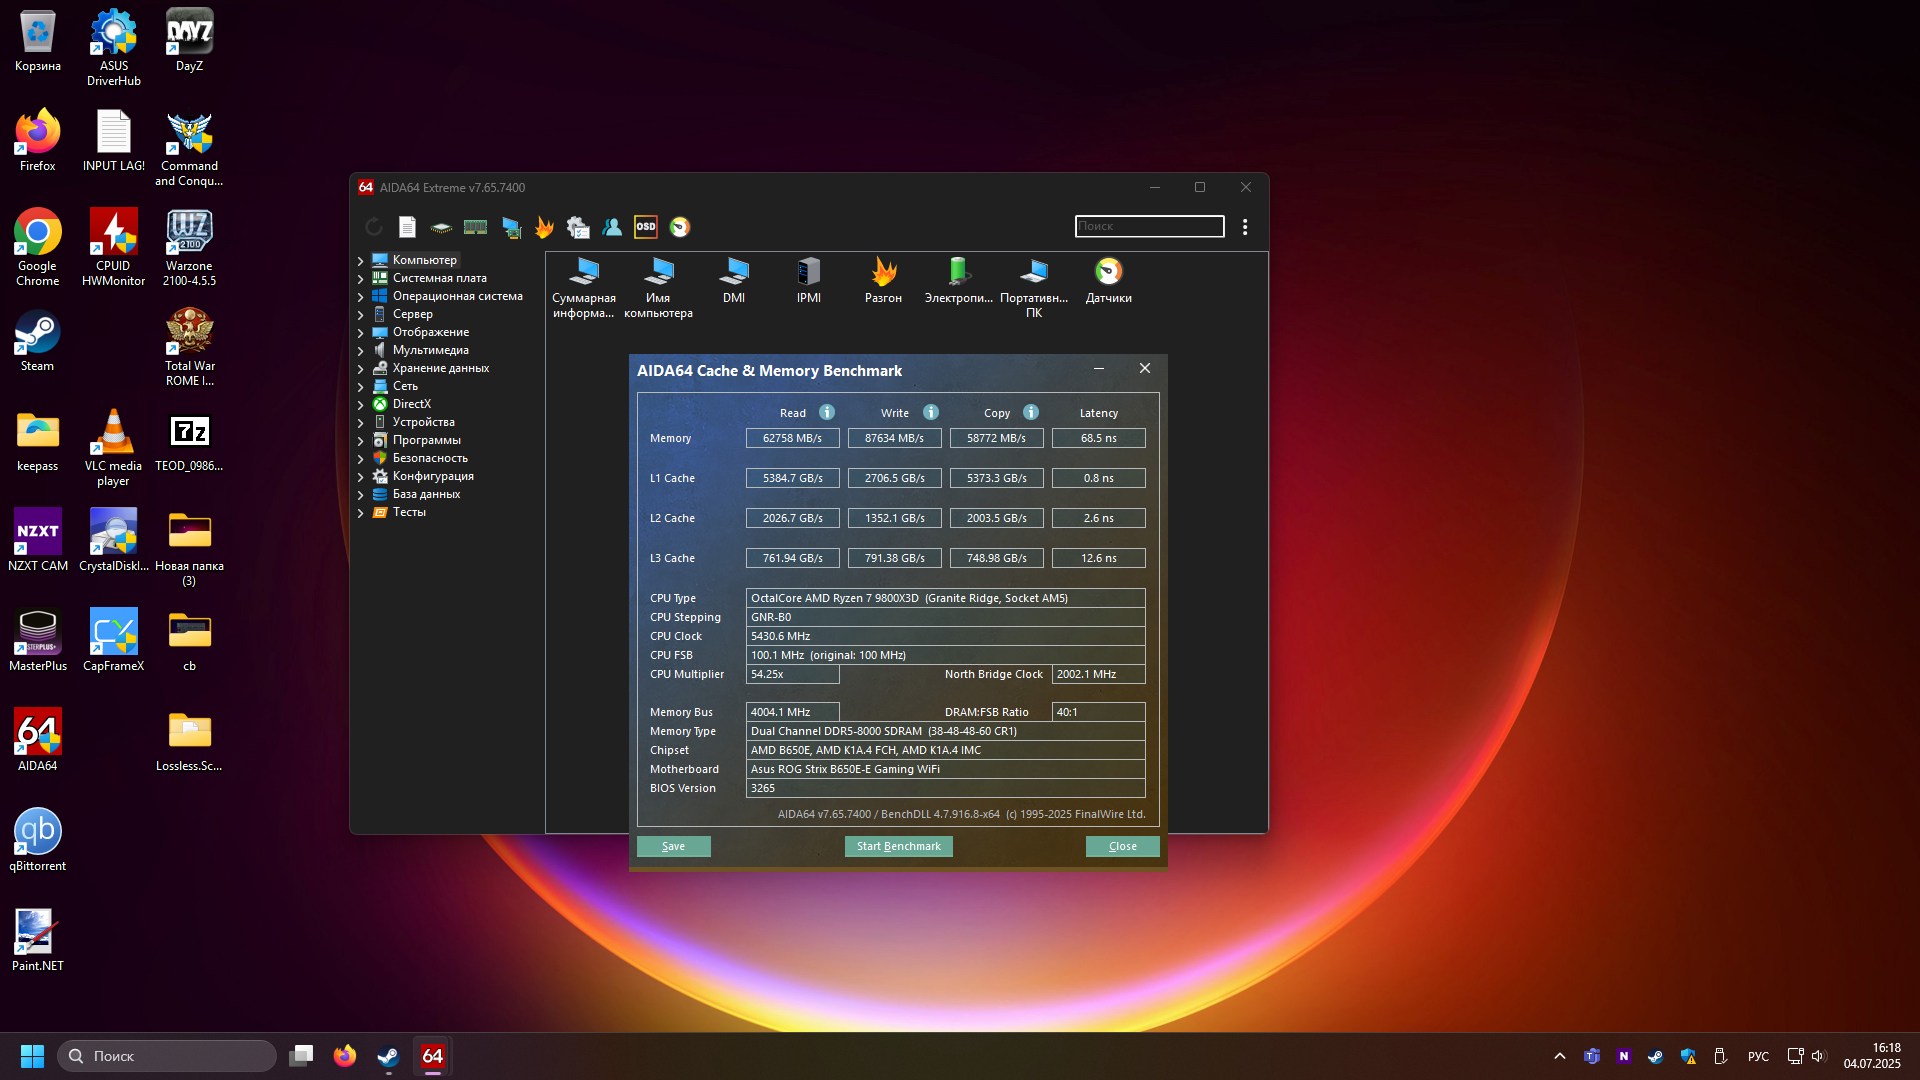Image resolution: width=1920 pixels, height=1080 pixels.
Task: Select Безопасность in the tree
Action: pos(430,458)
